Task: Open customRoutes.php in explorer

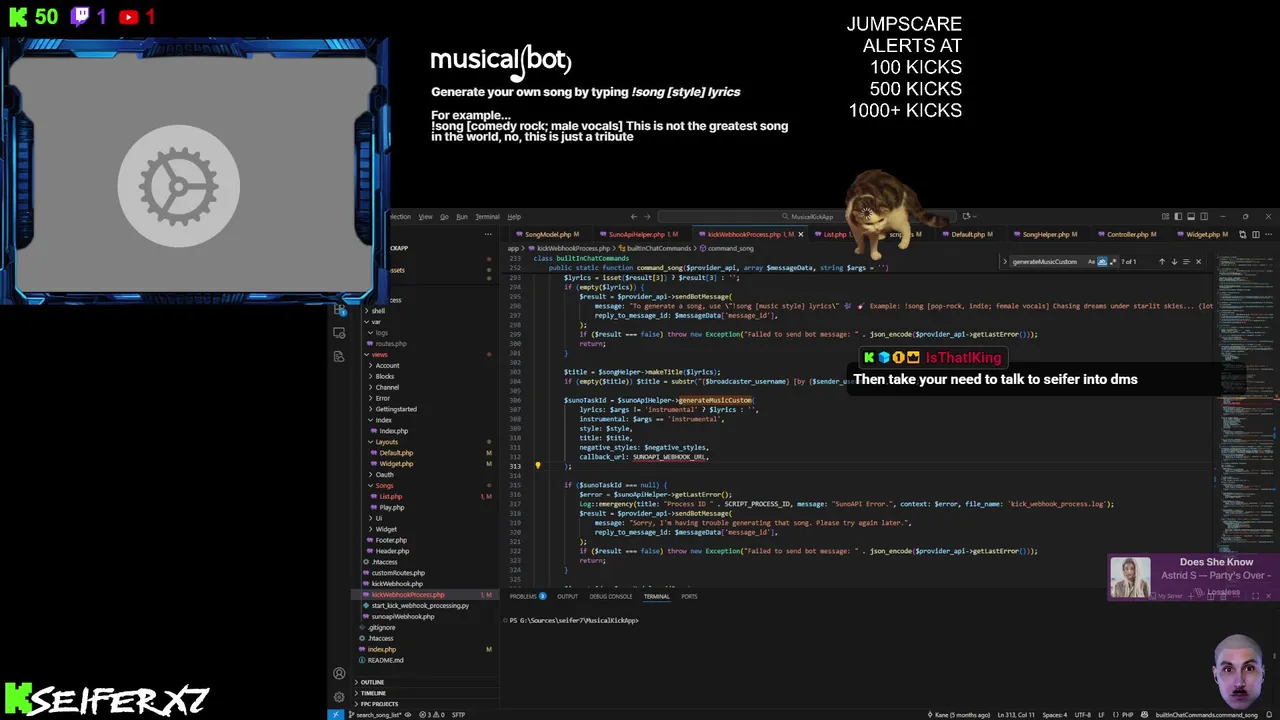Action: [x=398, y=573]
